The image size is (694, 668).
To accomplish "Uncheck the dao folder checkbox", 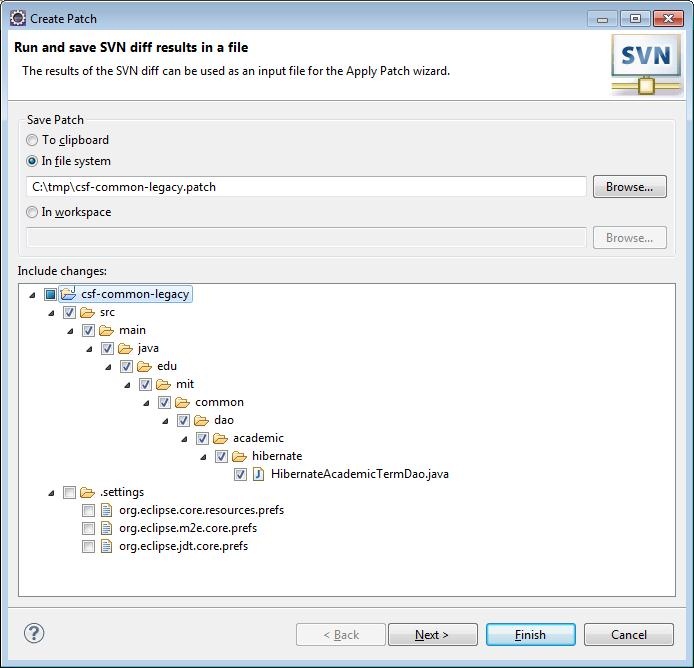I will (183, 420).
